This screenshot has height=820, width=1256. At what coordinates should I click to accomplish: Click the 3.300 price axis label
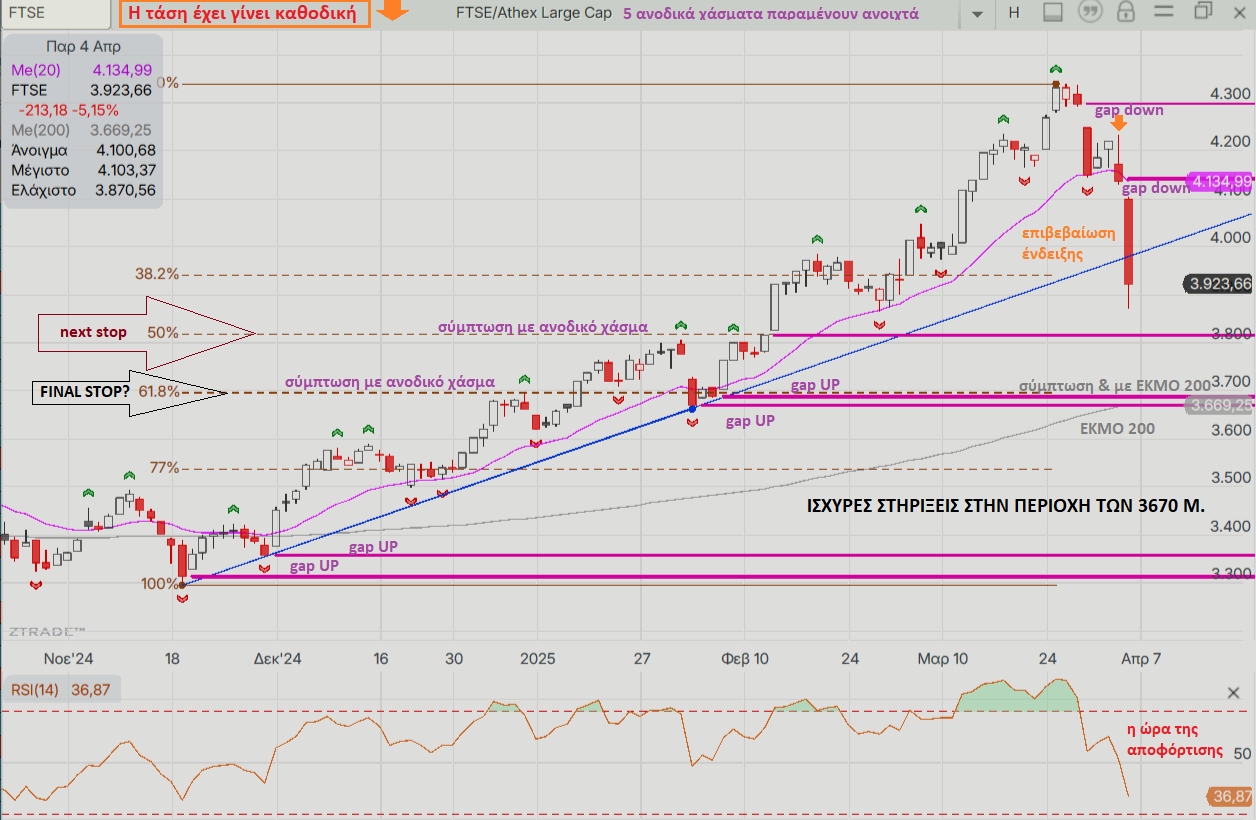[x=1229, y=574]
